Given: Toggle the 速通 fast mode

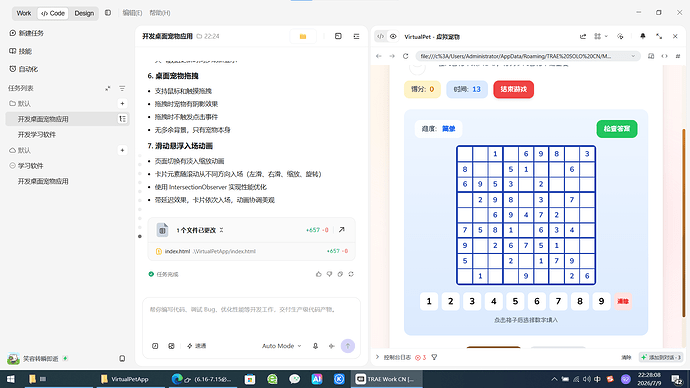Looking at the screenshot, I should click(197, 346).
